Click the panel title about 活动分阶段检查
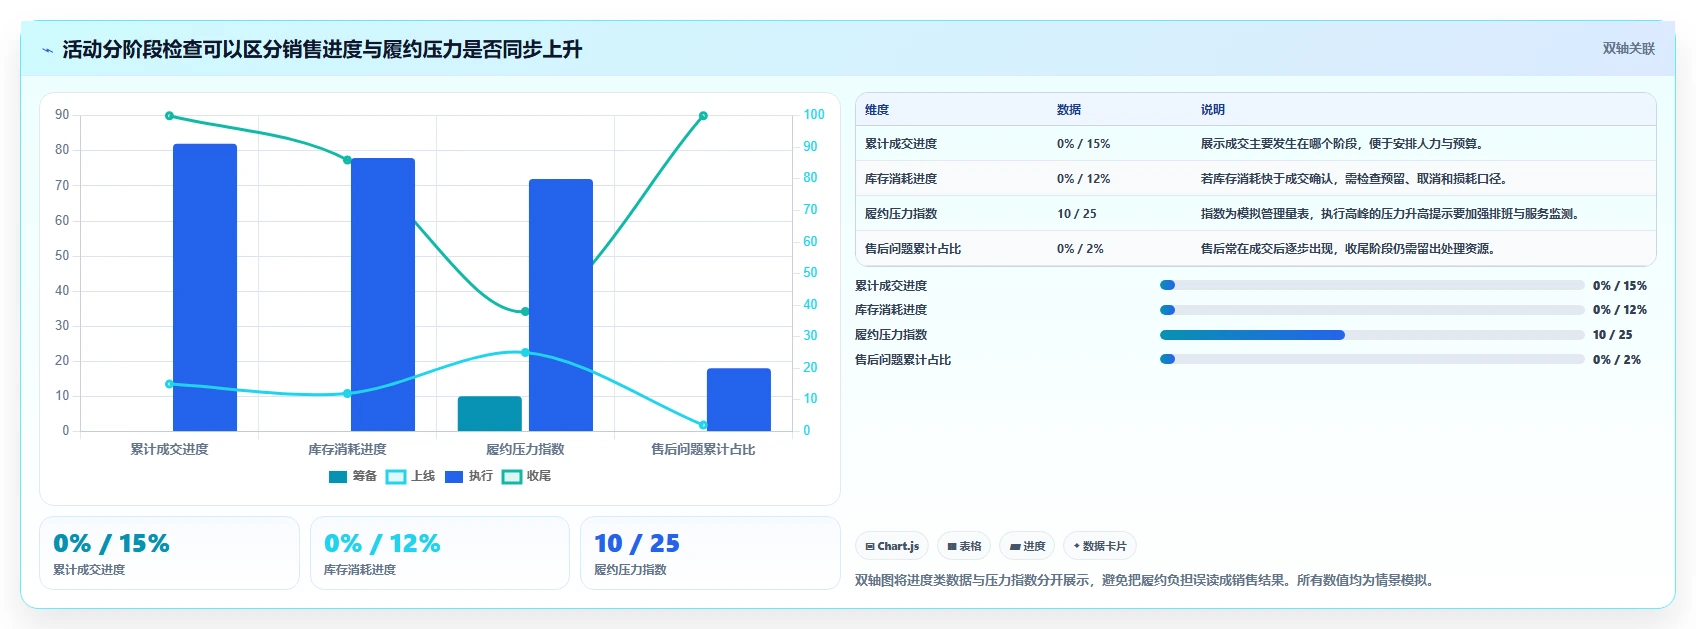The height and width of the screenshot is (629, 1696). click(x=322, y=50)
